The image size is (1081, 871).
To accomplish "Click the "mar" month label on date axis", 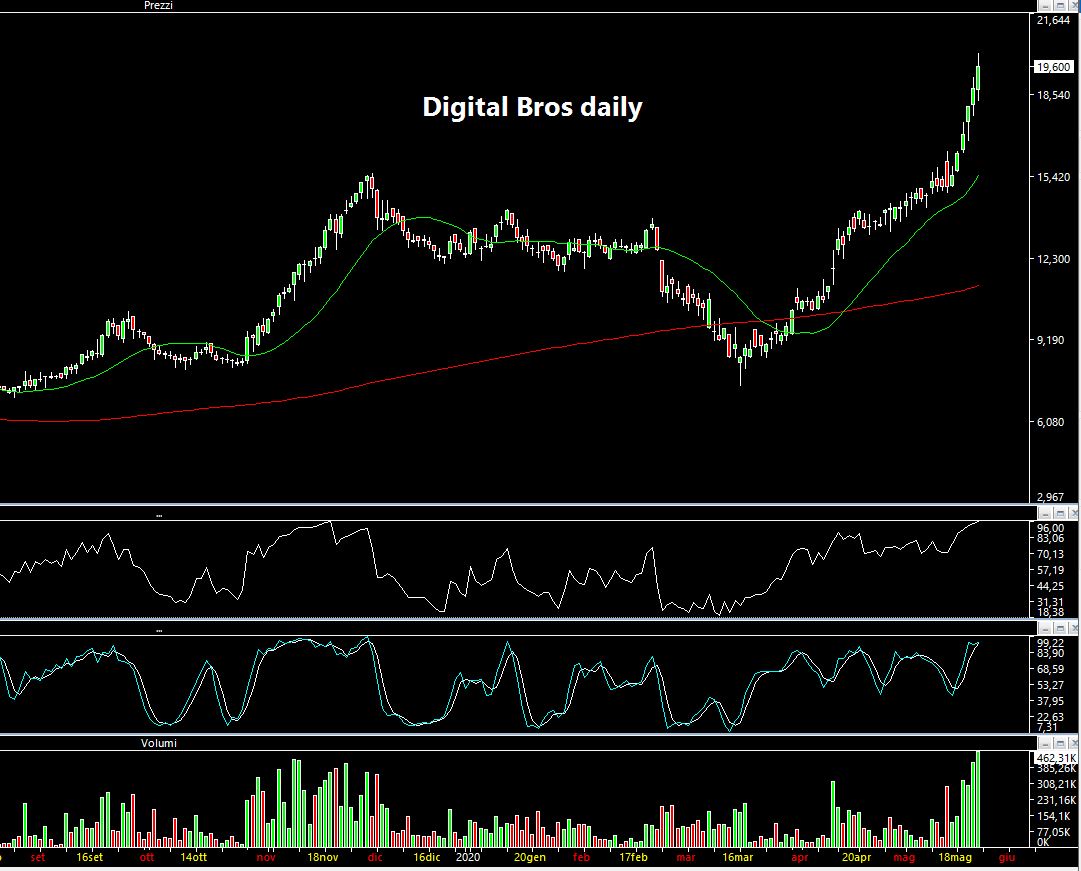I will [x=686, y=857].
